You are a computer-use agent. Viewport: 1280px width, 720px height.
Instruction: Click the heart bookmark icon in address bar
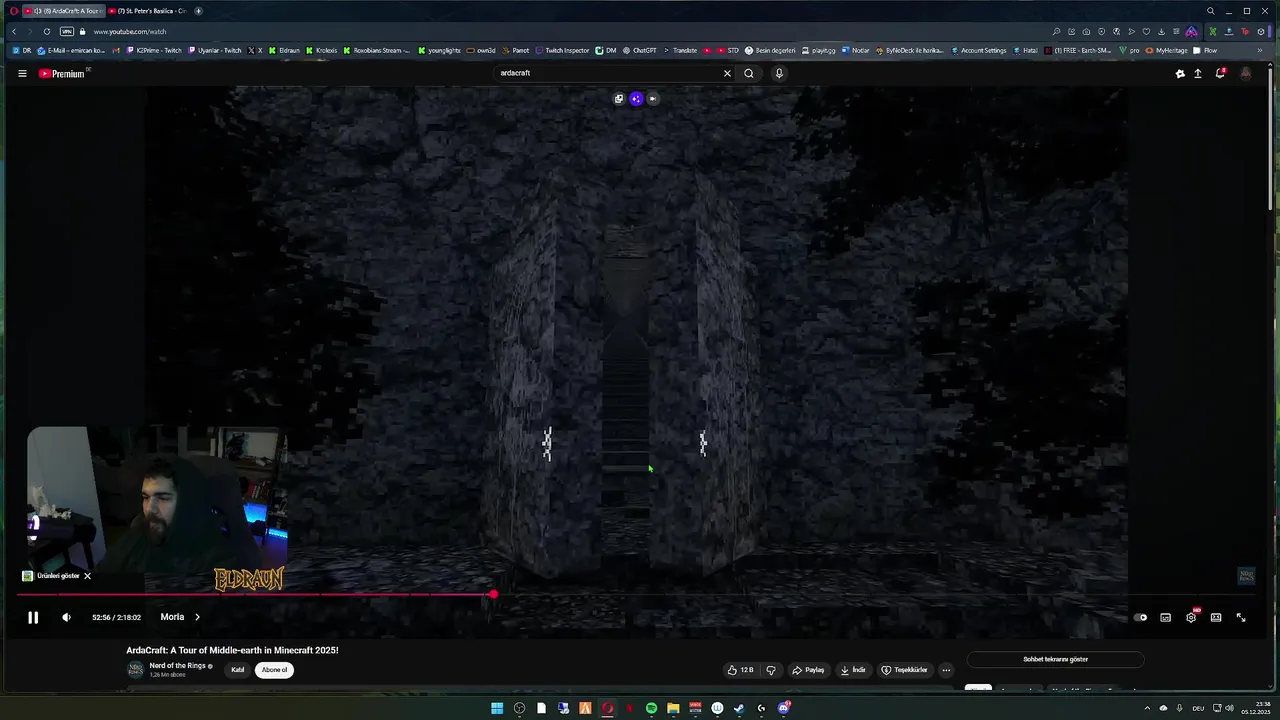point(1146,32)
